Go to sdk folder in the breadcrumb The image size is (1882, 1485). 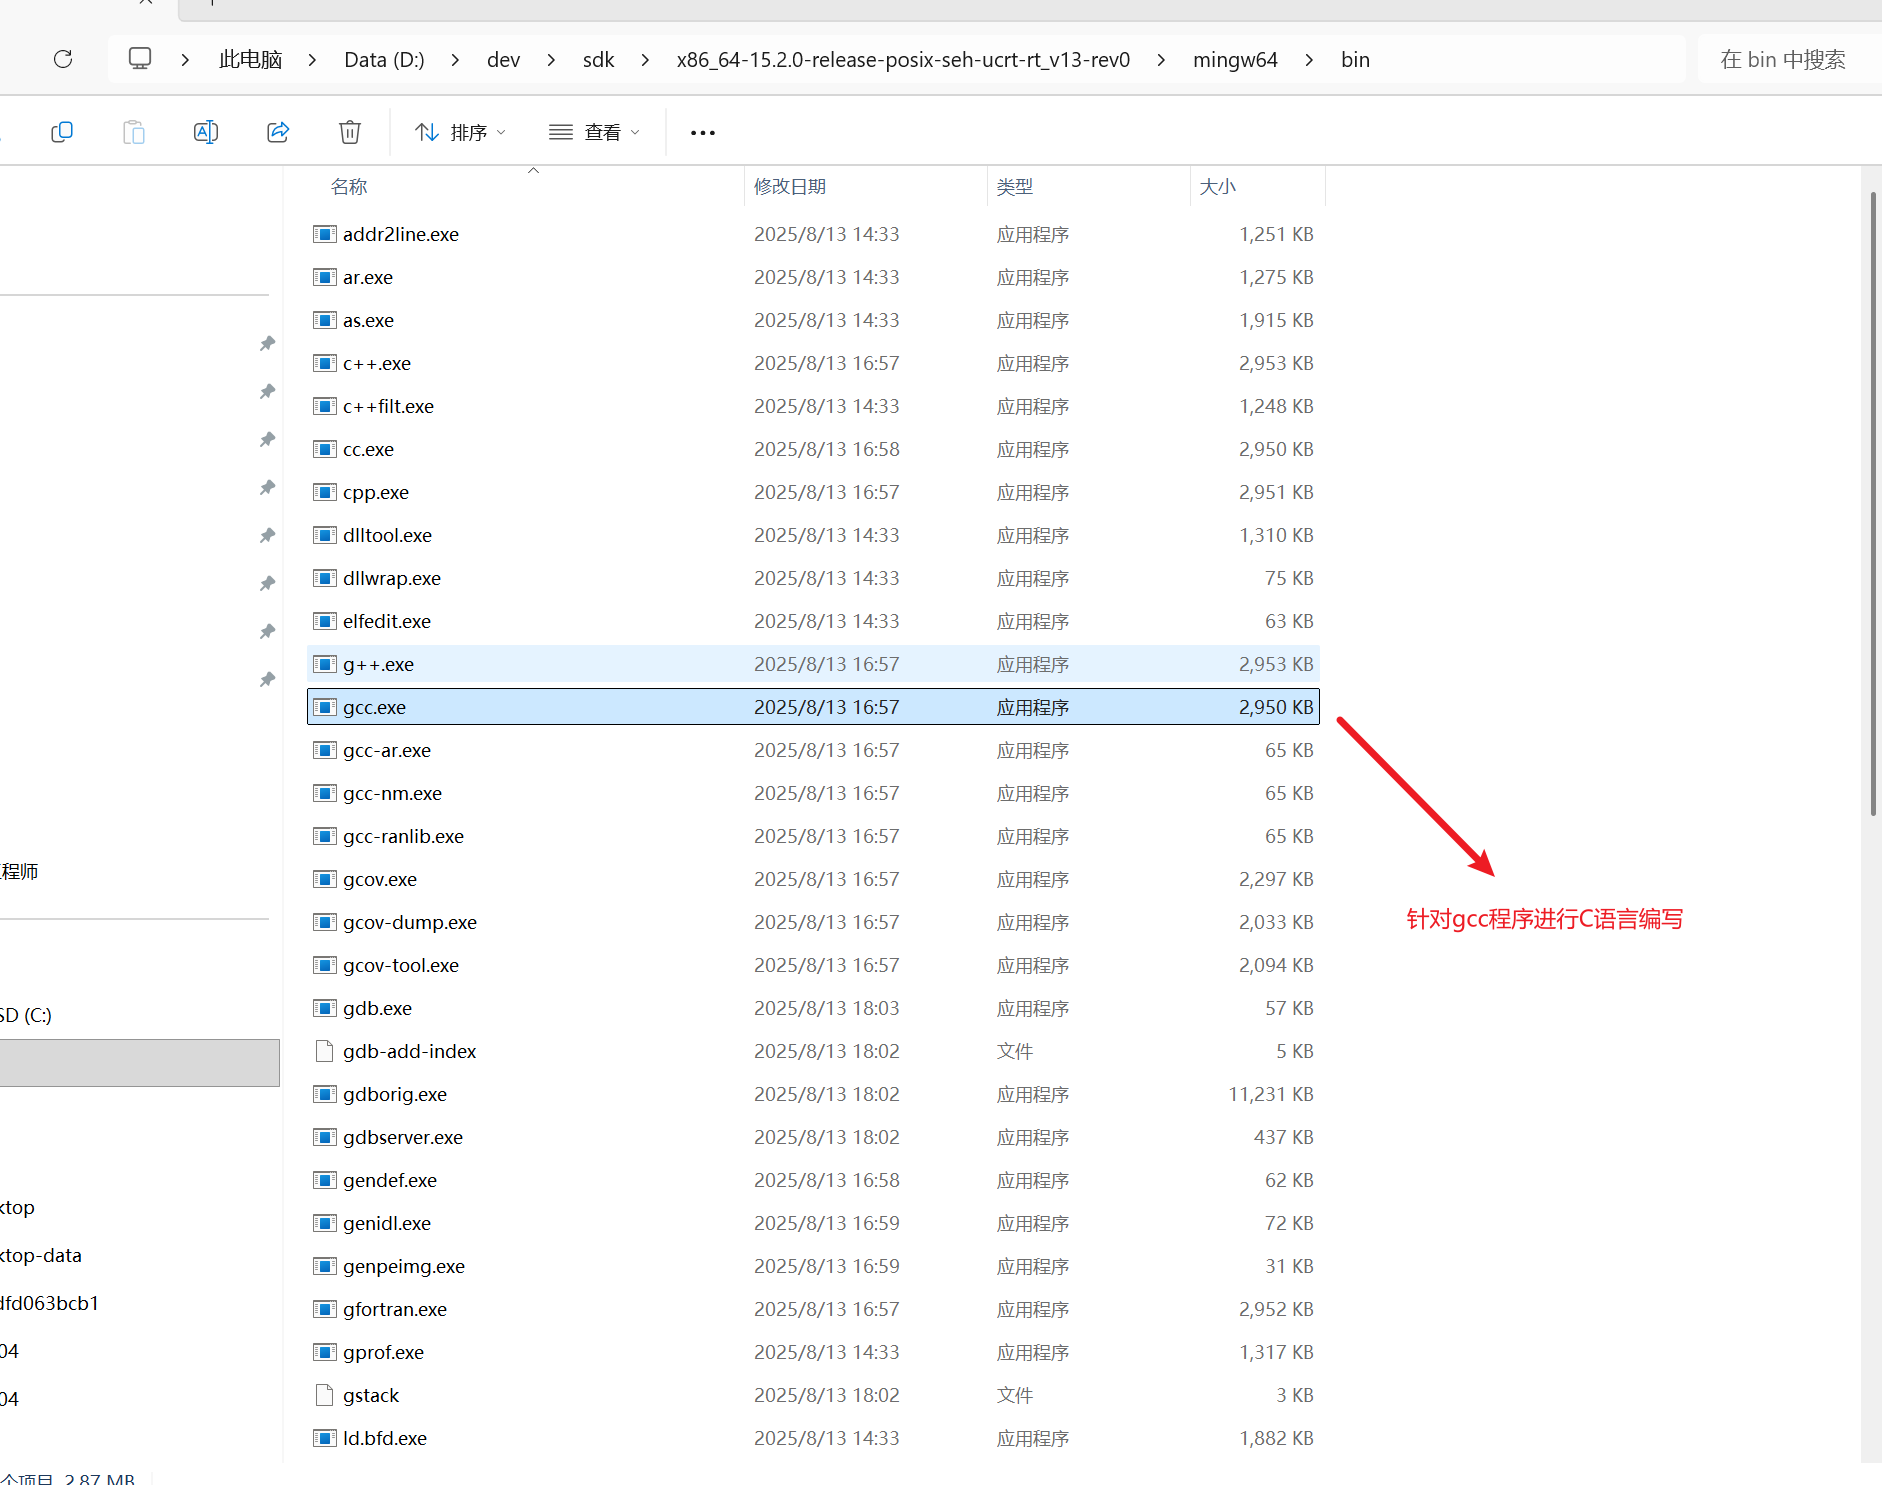point(599,60)
